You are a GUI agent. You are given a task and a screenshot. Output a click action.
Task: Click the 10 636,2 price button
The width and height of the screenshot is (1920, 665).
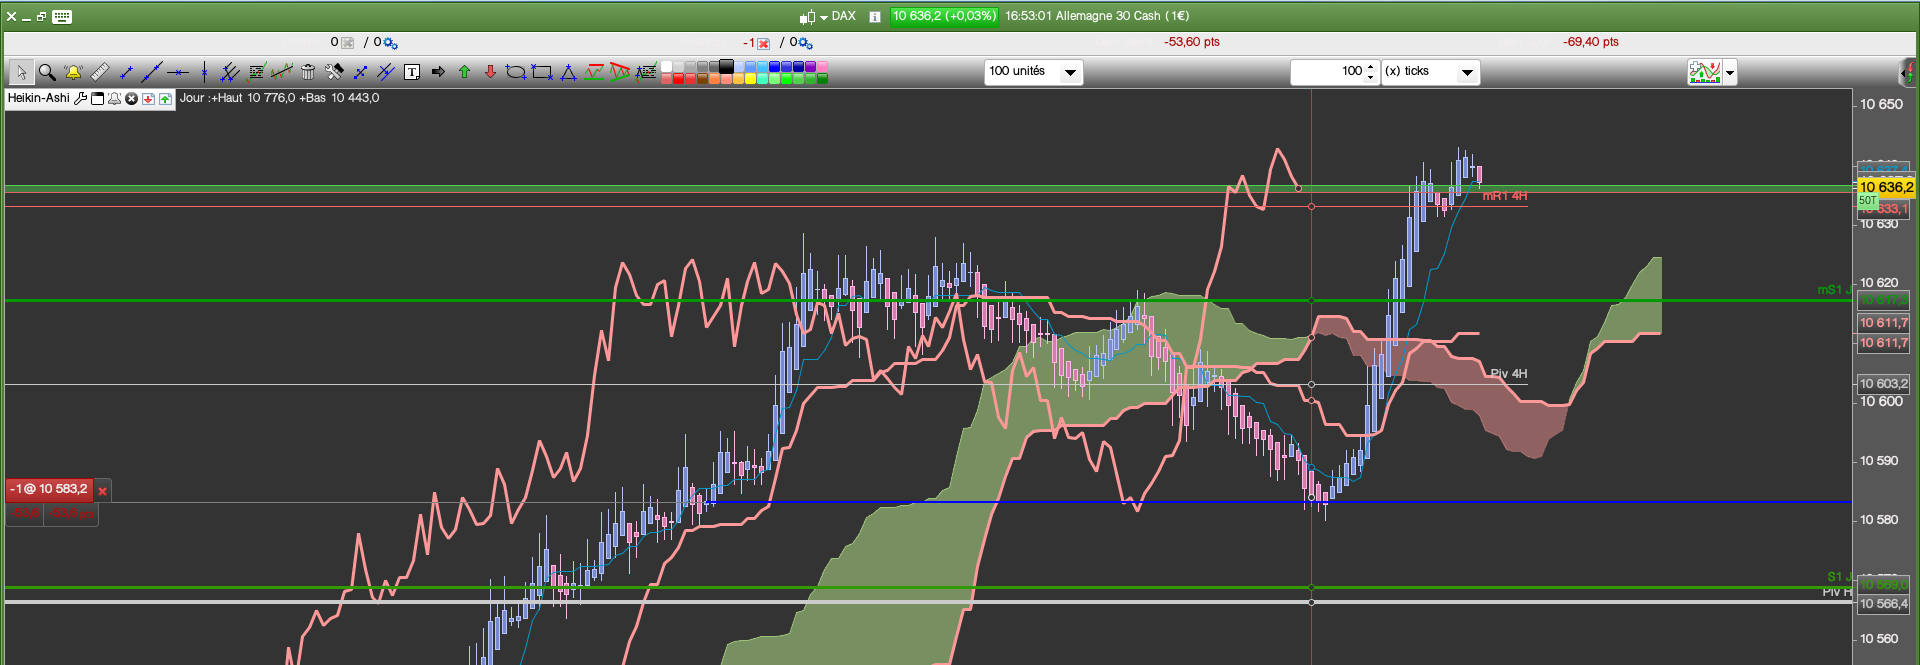(945, 16)
